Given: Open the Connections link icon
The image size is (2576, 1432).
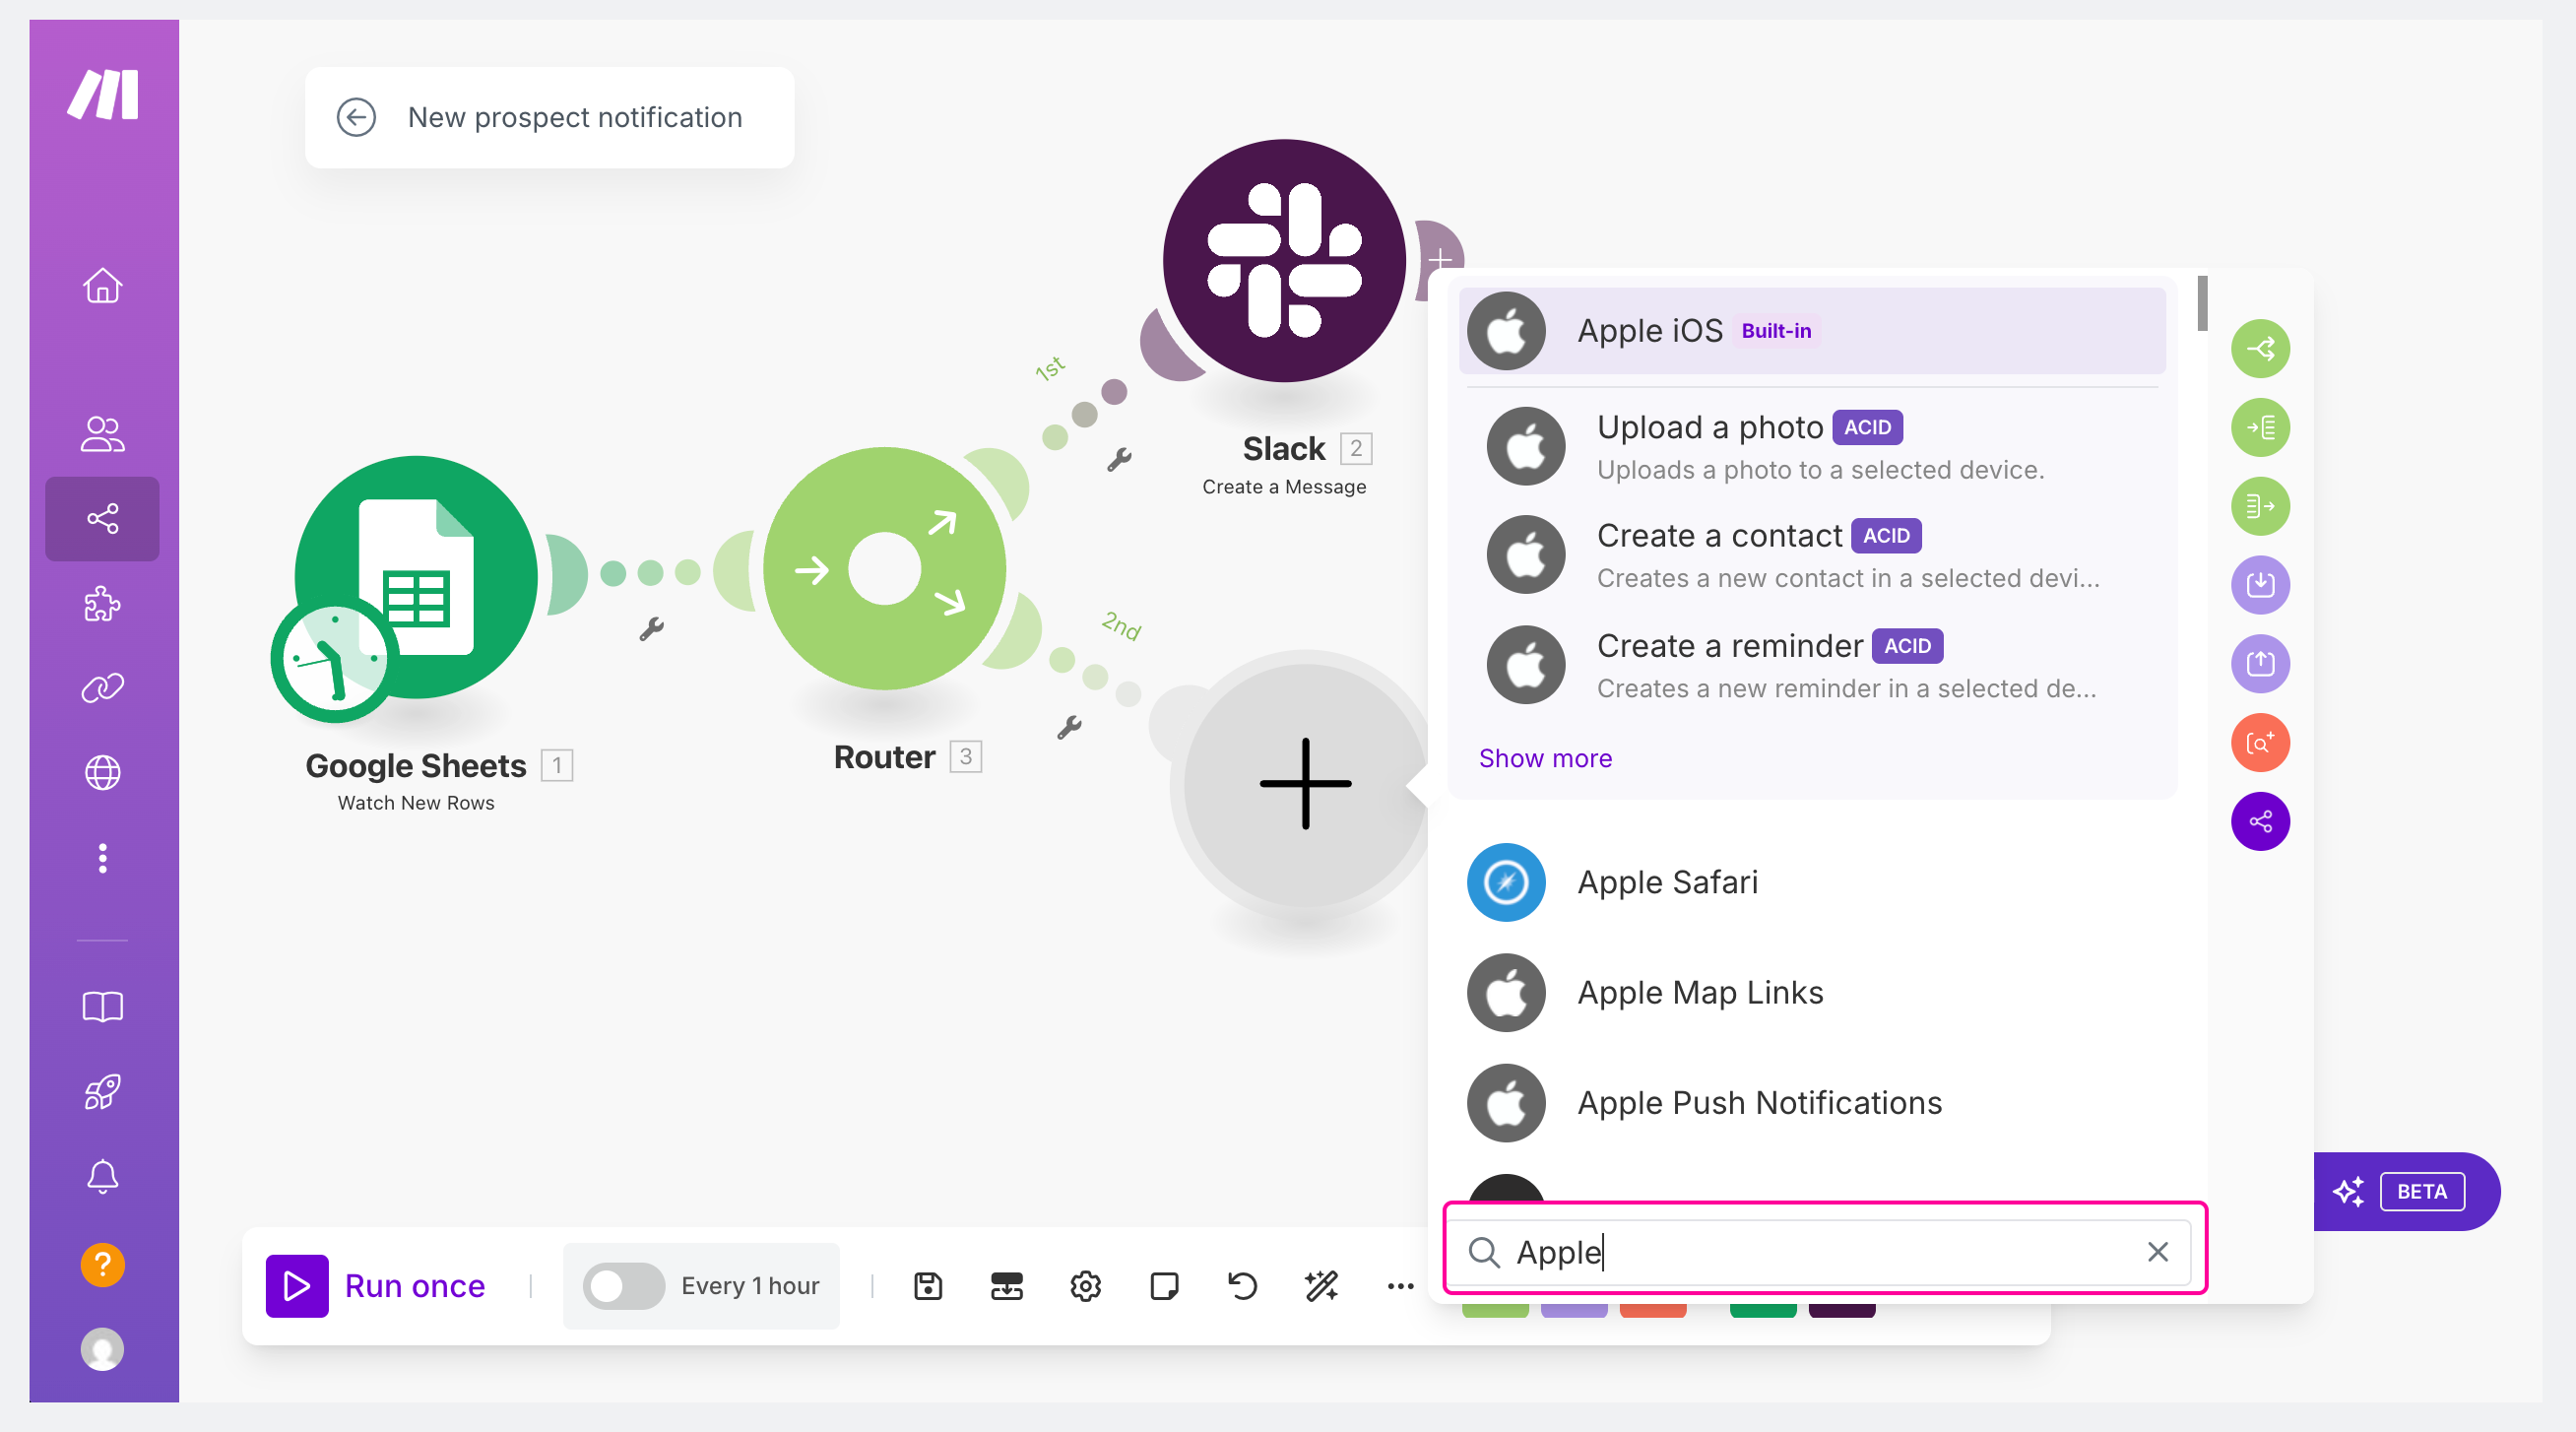Looking at the screenshot, I should coord(102,688).
